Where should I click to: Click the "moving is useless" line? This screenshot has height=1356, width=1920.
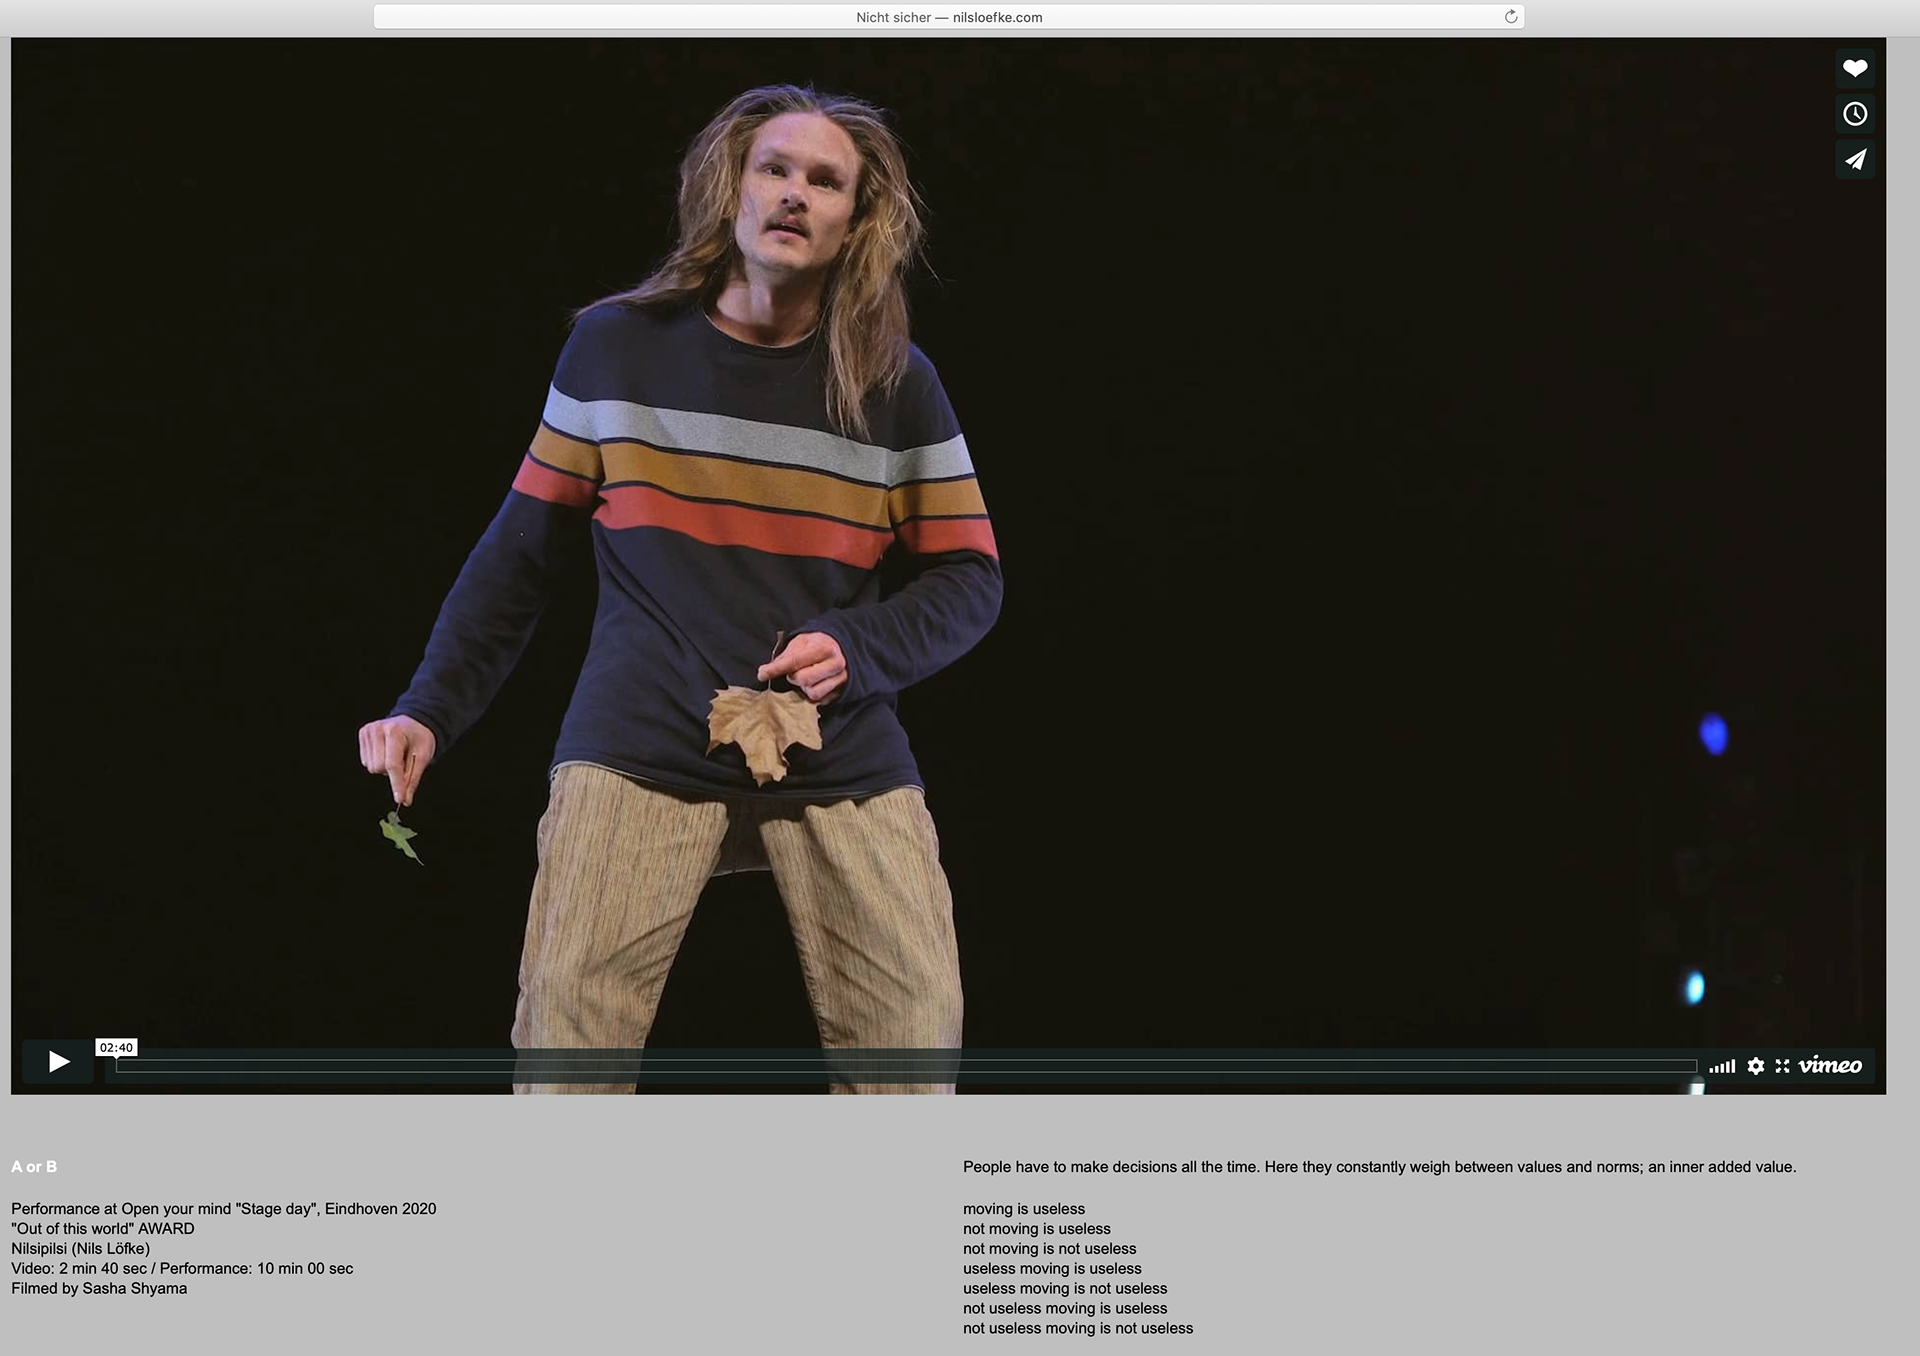tap(1023, 1209)
